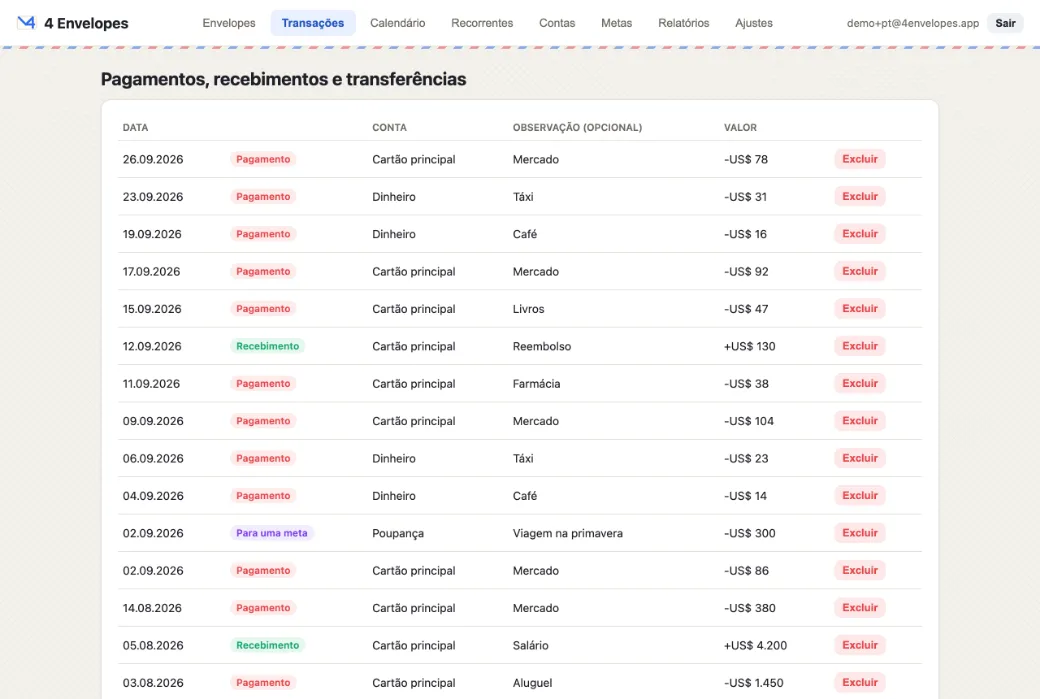Click the VALOR column header

point(740,127)
